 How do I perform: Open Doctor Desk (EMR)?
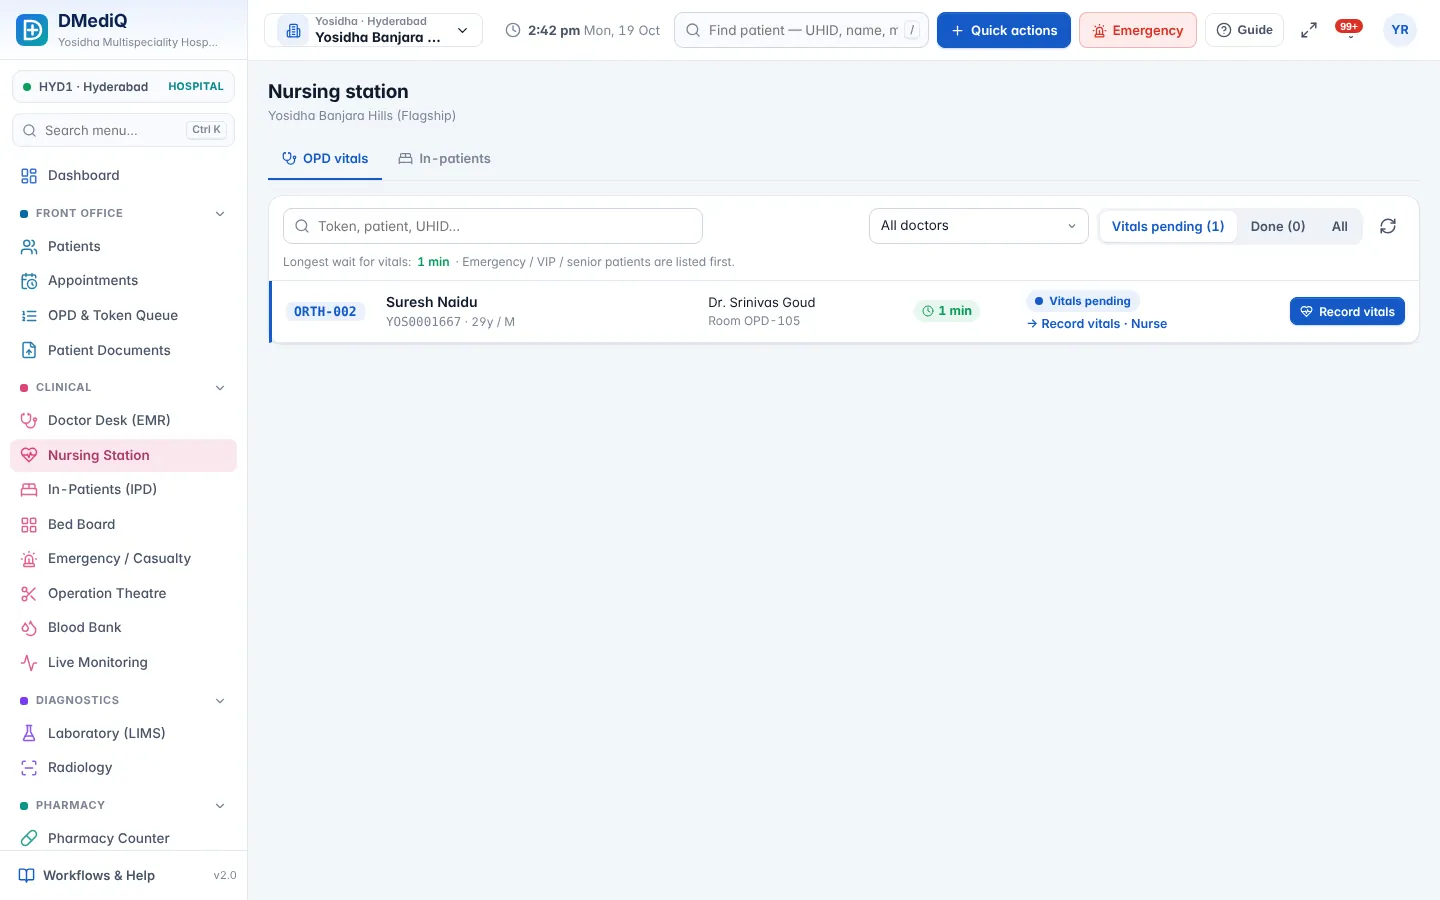click(x=123, y=420)
